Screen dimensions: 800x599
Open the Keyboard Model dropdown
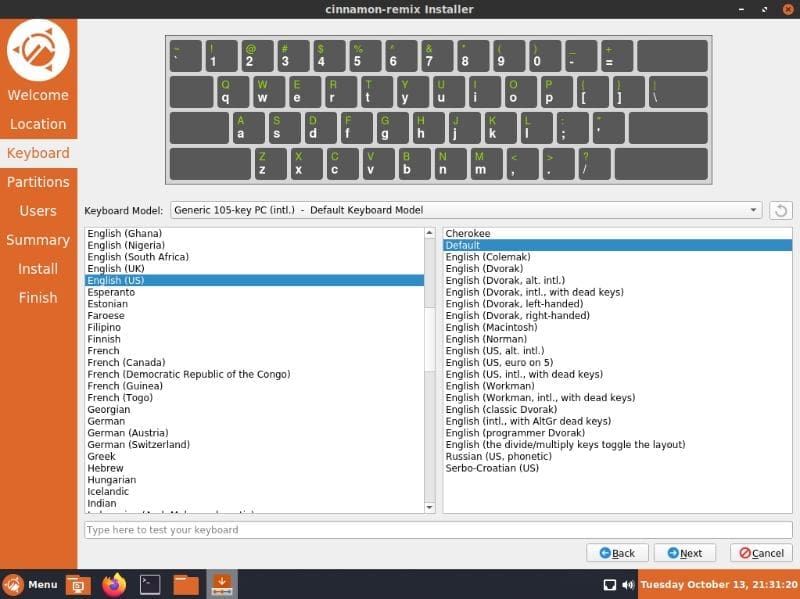(x=466, y=210)
